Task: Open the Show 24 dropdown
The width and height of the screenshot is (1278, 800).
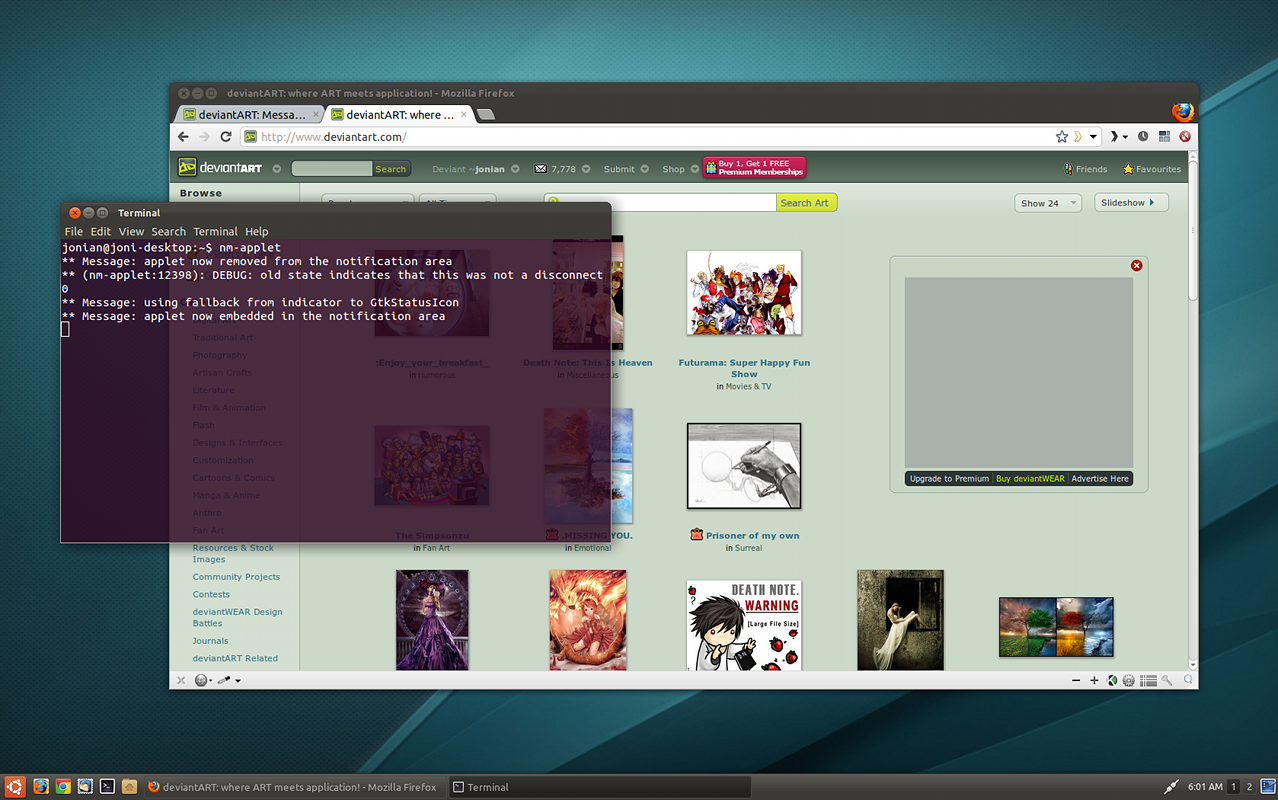Action: click(x=1048, y=203)
